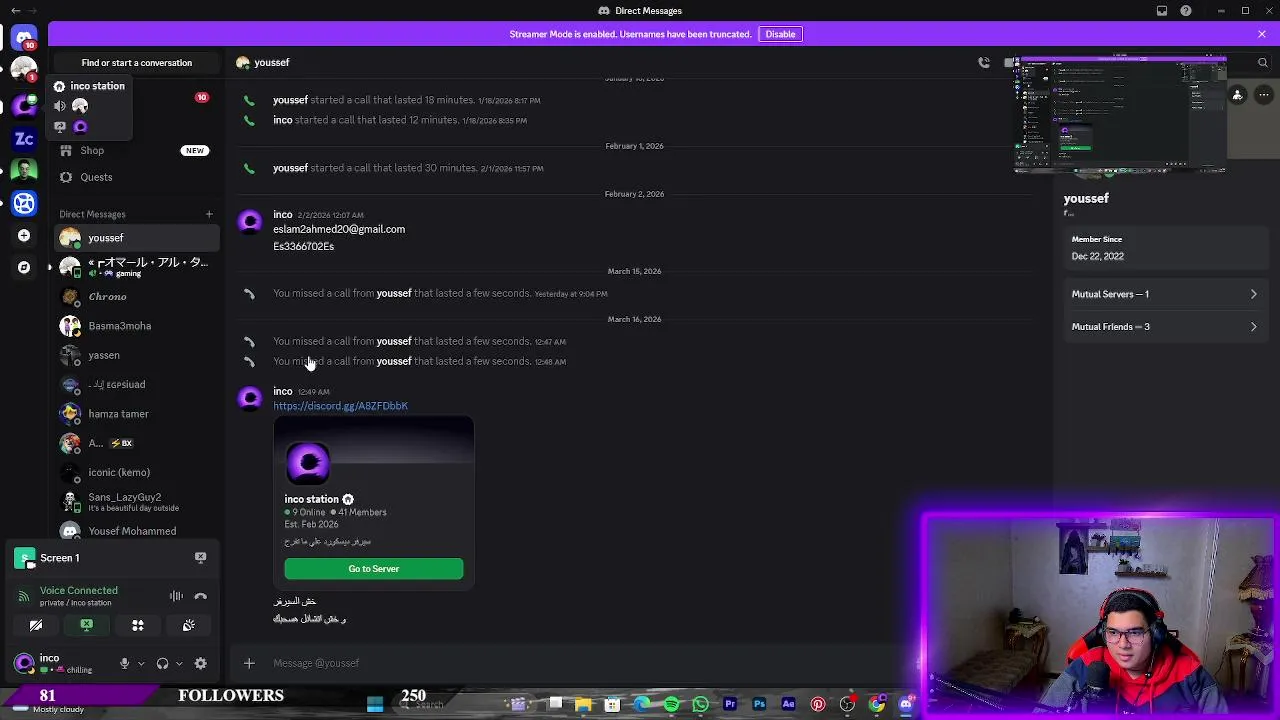
Task: Open the Shop tab
Action: (137, 150)
